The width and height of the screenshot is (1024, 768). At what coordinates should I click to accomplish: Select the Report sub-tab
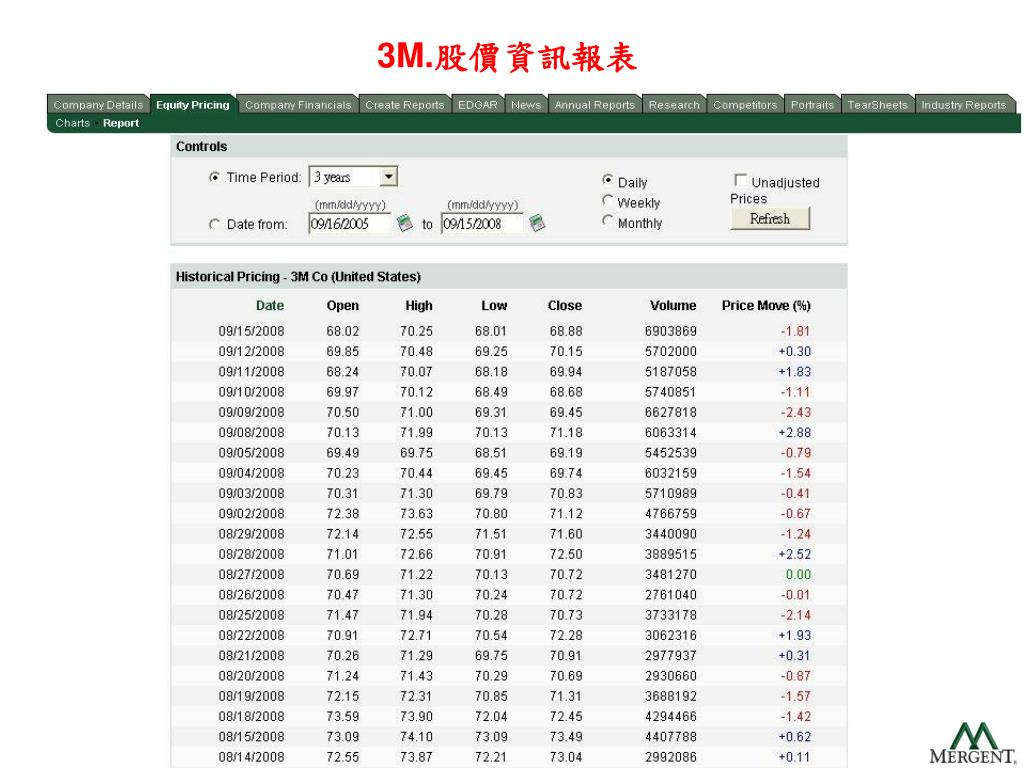(x=121, y=123)
